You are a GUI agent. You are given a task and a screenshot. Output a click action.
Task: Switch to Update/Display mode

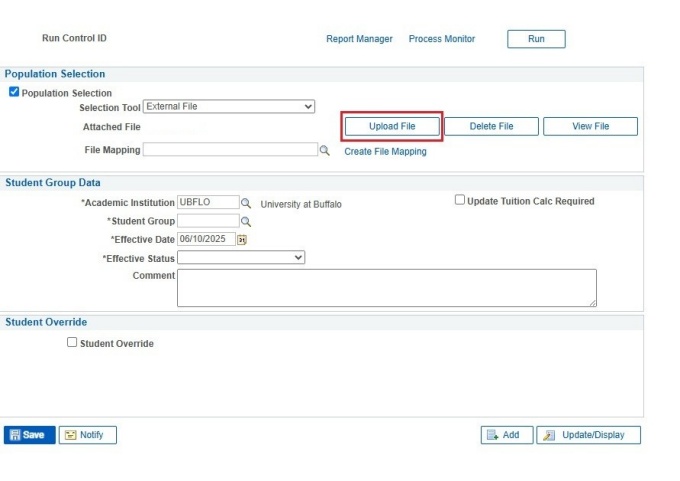[588, 435]
